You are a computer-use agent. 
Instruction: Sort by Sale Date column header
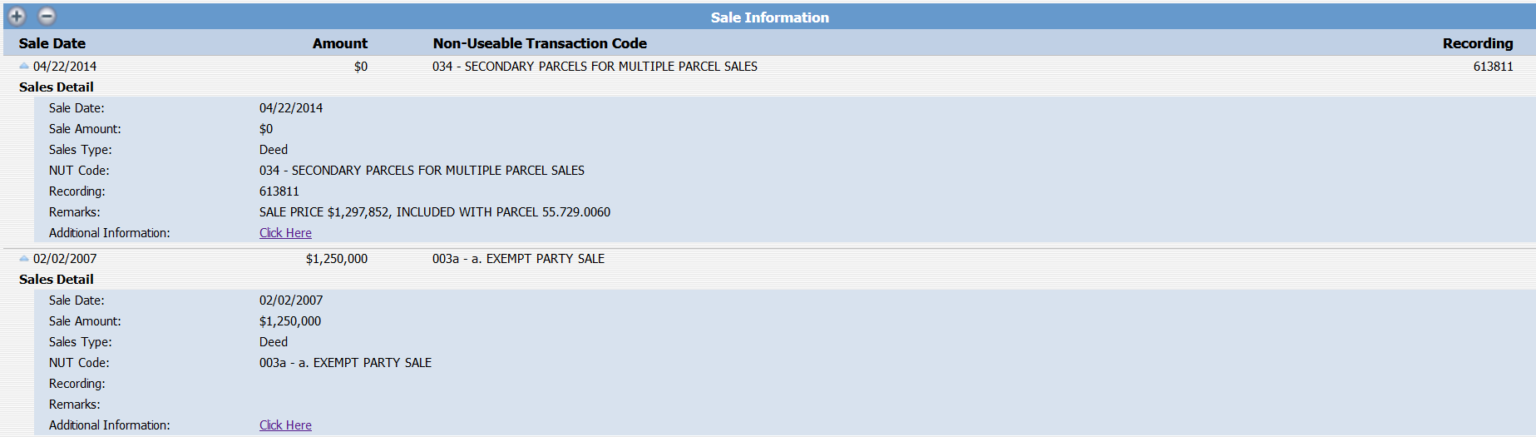pos(52,43)
